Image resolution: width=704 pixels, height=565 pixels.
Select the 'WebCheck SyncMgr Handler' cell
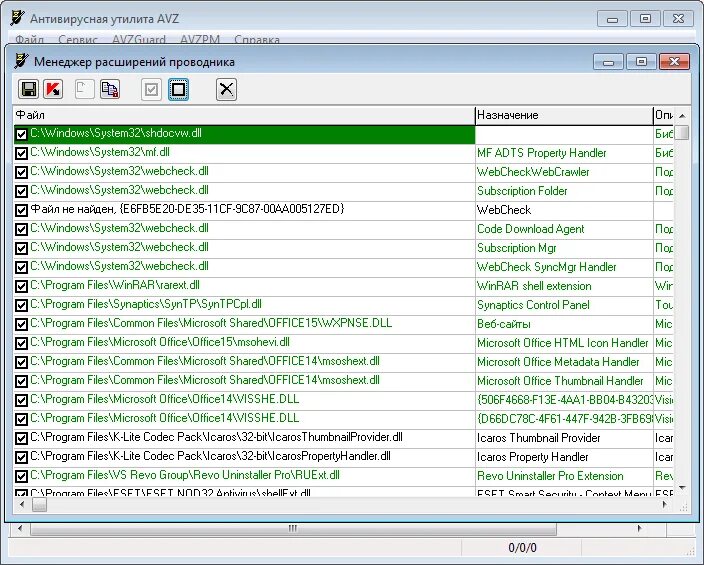click(564, 267)
